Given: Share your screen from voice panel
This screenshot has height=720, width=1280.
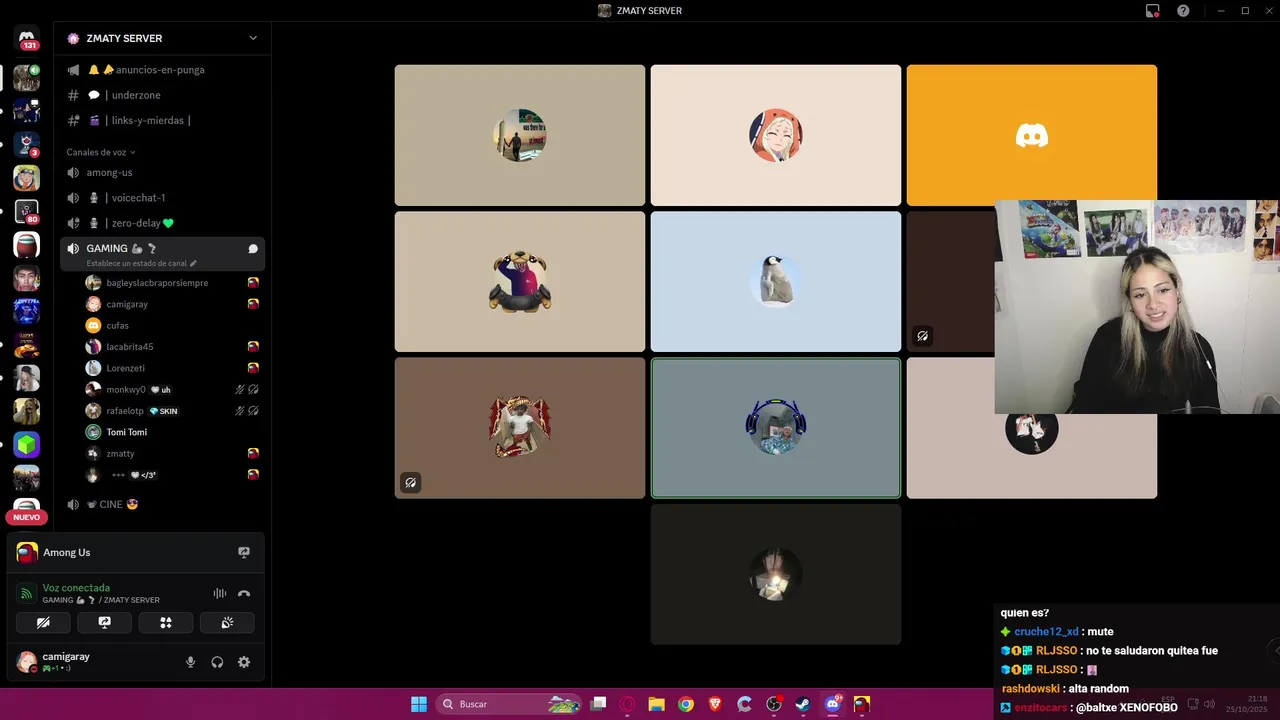Looking at the screenshot, I should tap(104, 622).
